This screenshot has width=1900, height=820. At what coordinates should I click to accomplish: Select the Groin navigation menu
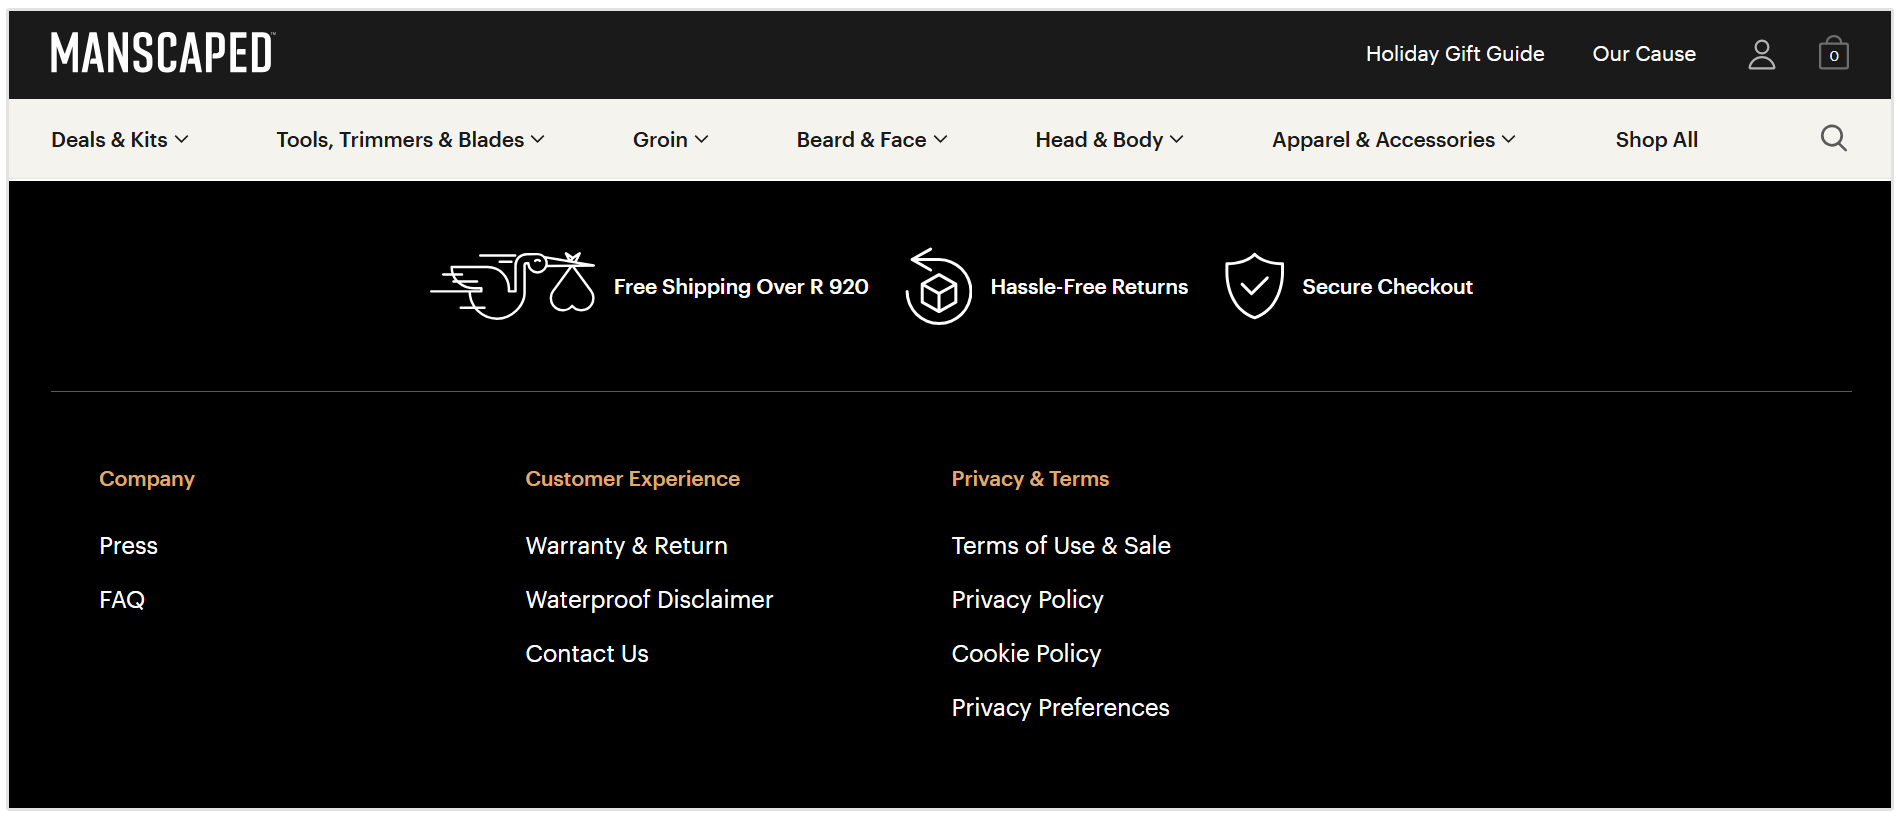[x=669, y=139]
